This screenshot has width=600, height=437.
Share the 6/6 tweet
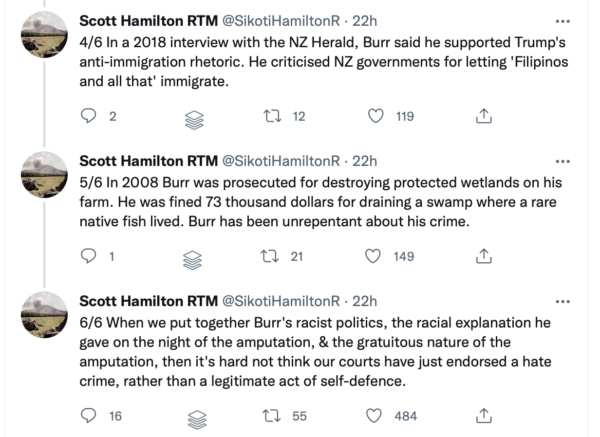pyautogui.click(x=482, y=415)
